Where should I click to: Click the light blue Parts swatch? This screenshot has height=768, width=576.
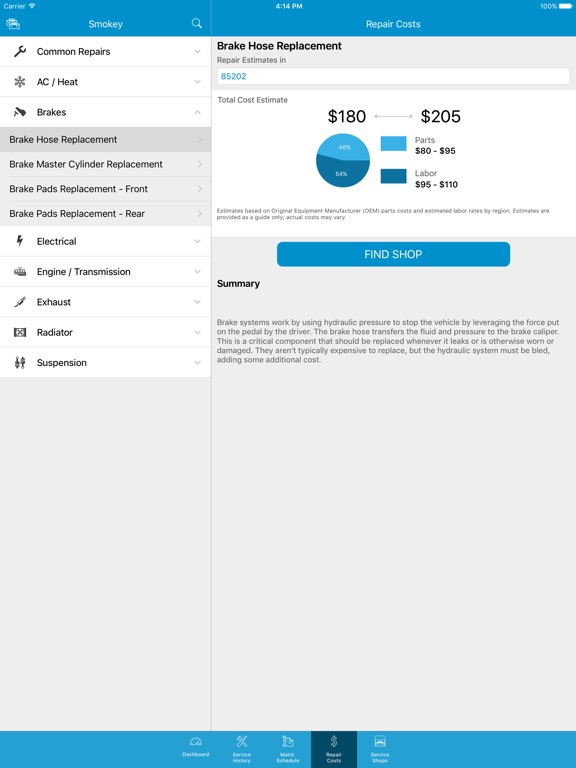[393, 144]
